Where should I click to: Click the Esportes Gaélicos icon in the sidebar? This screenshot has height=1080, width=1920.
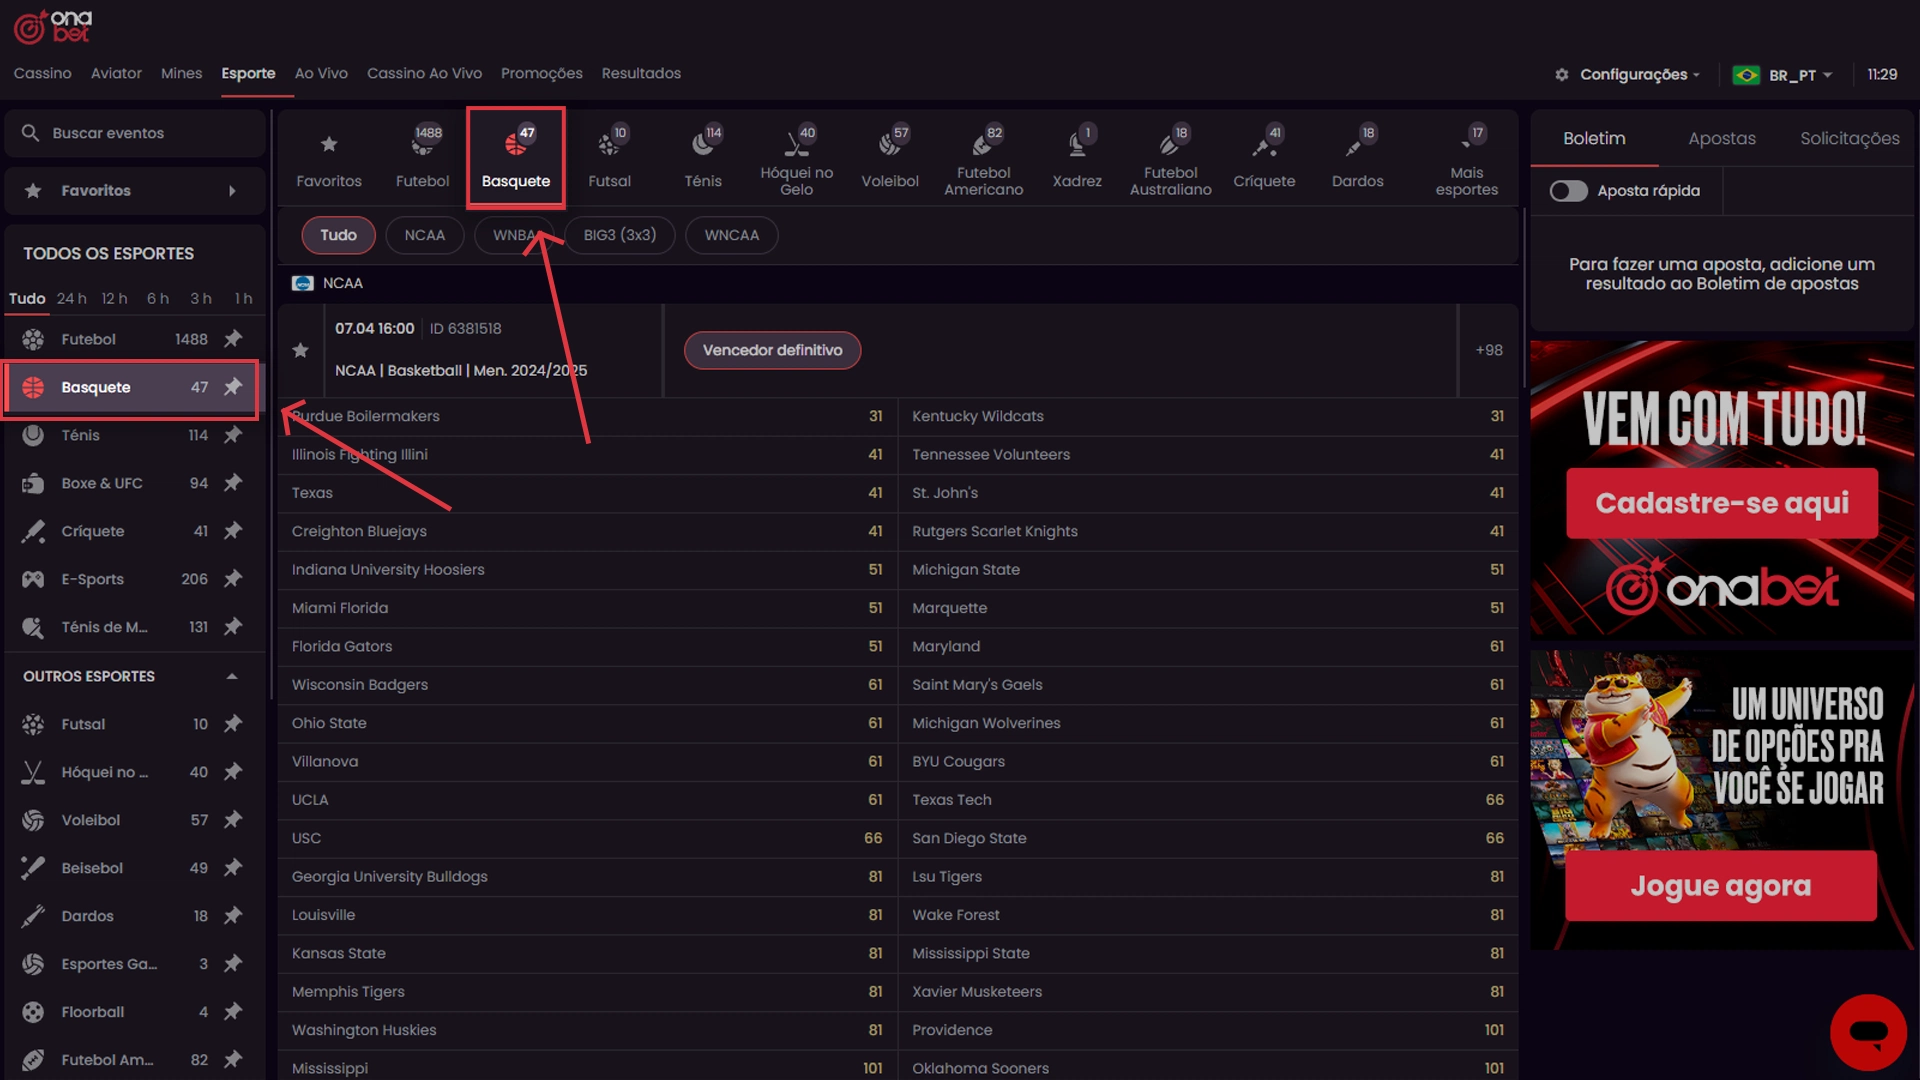tap(33, 964)
